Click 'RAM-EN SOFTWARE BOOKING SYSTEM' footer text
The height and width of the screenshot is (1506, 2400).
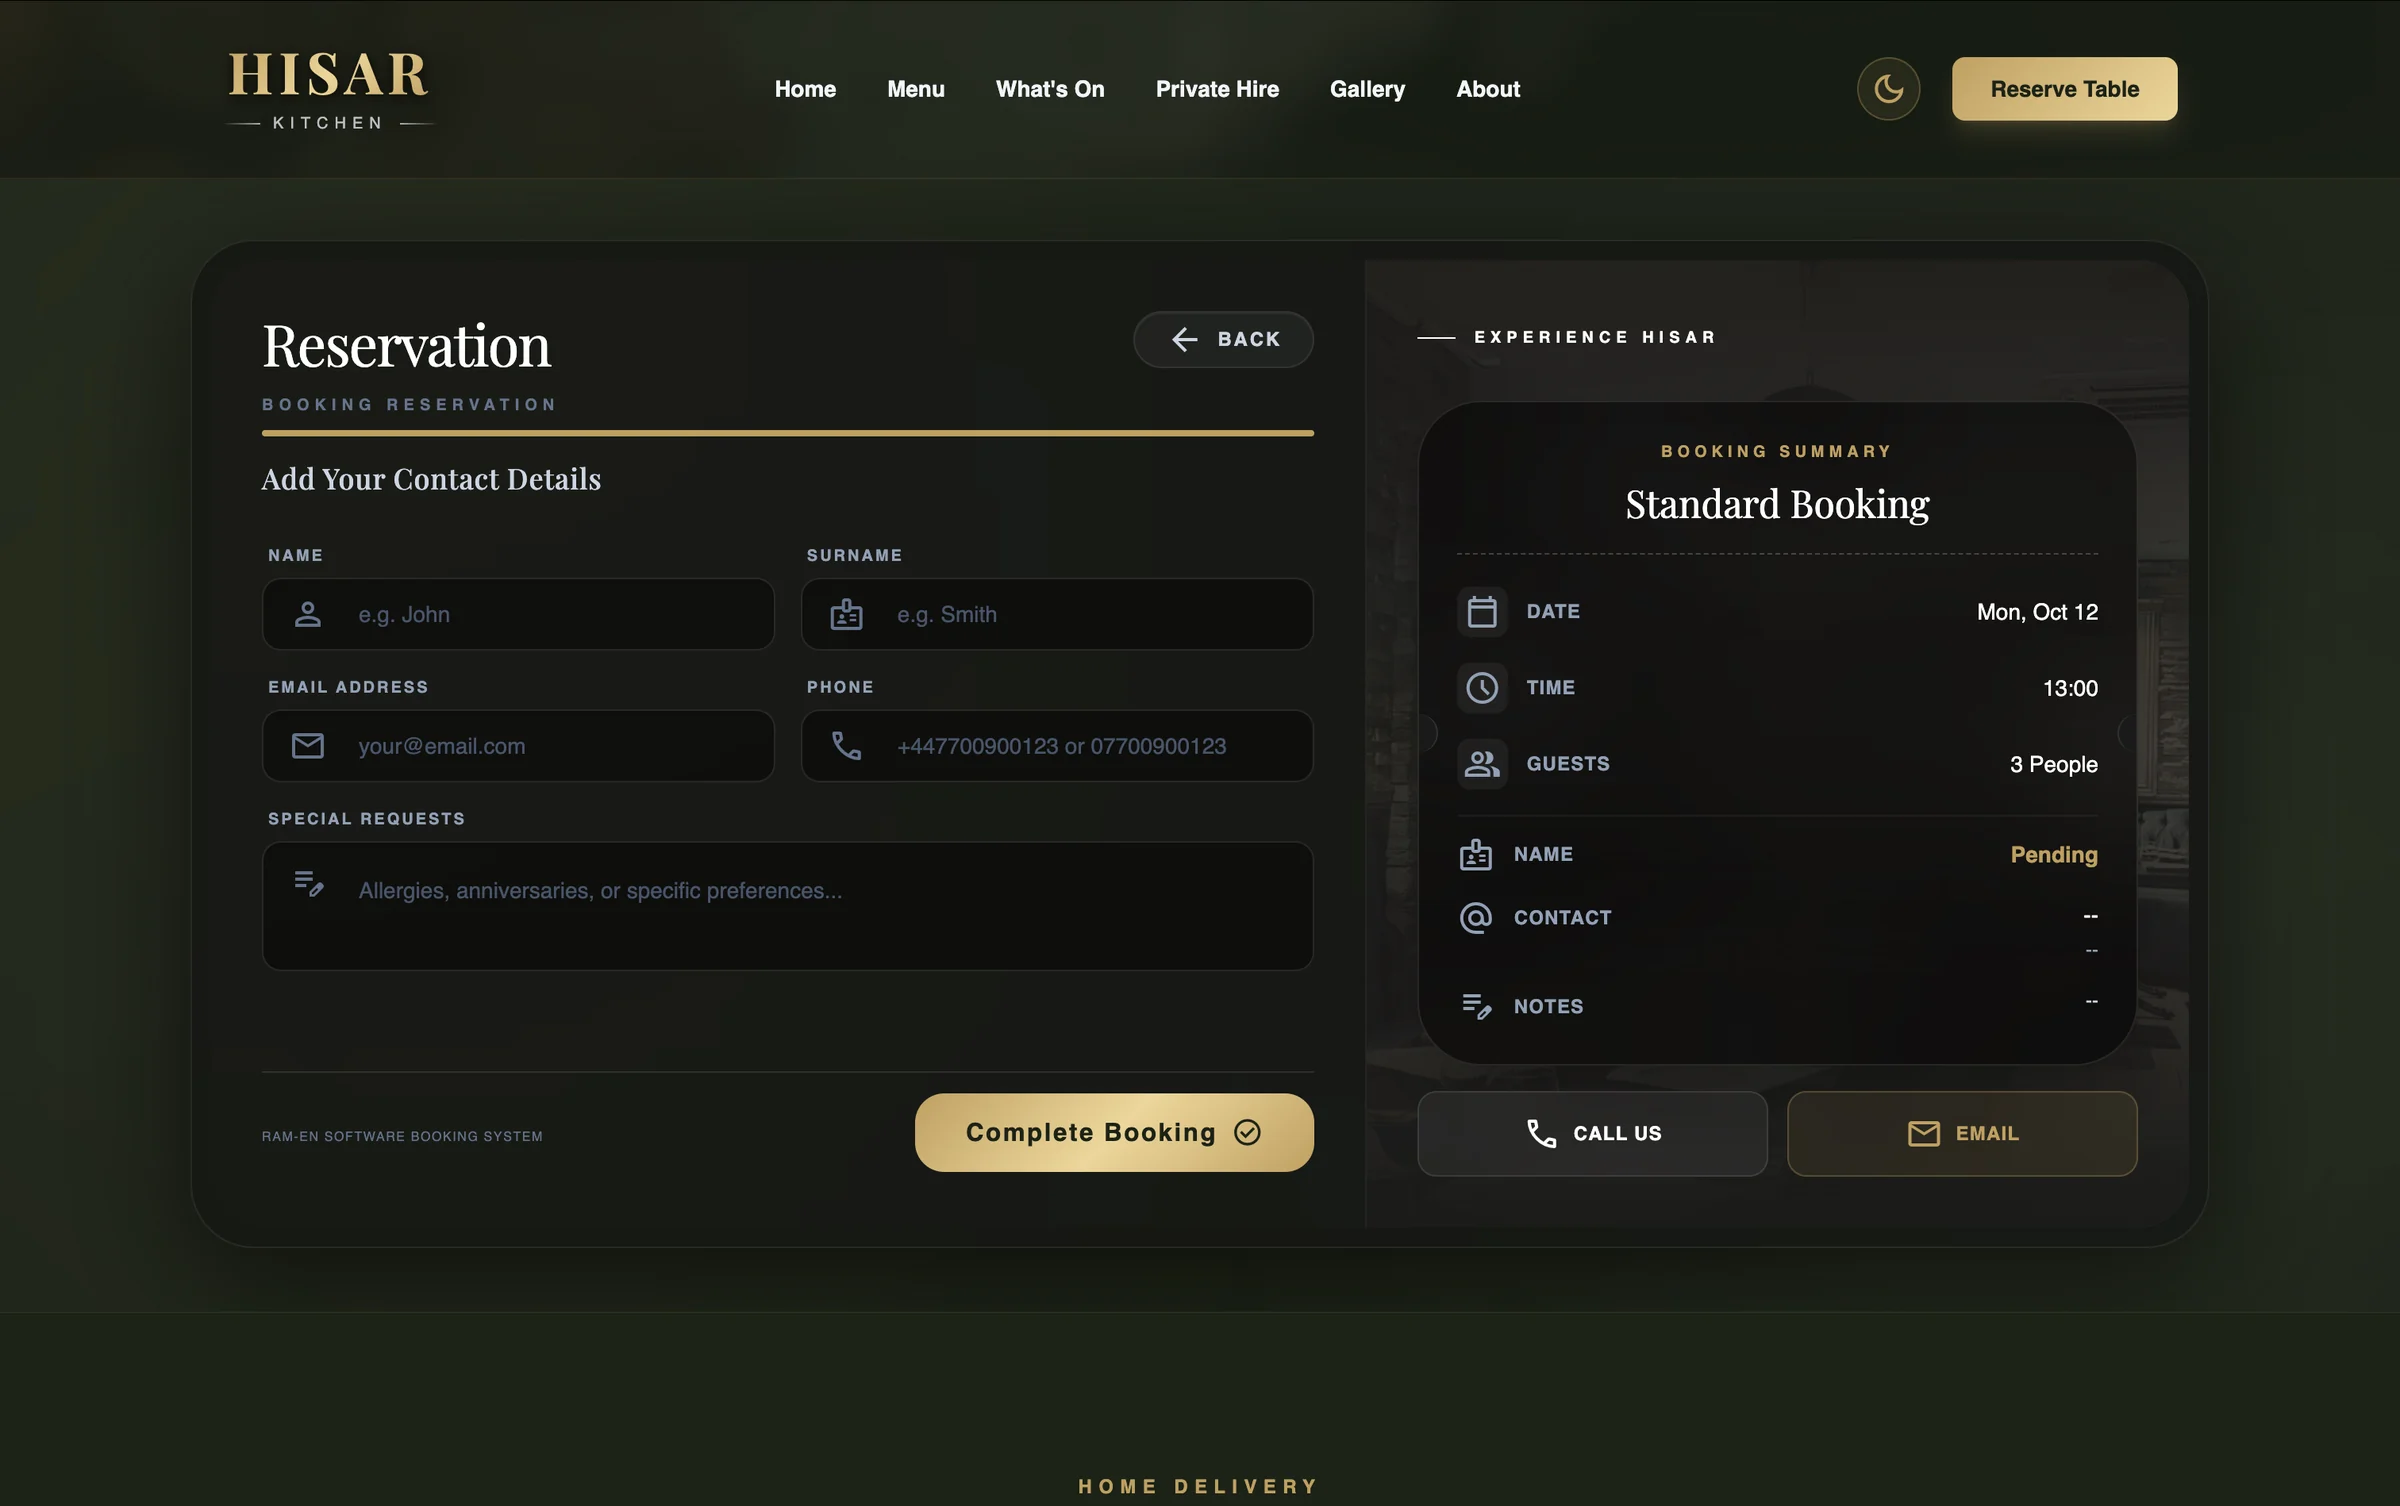(x=402, y=1136)
